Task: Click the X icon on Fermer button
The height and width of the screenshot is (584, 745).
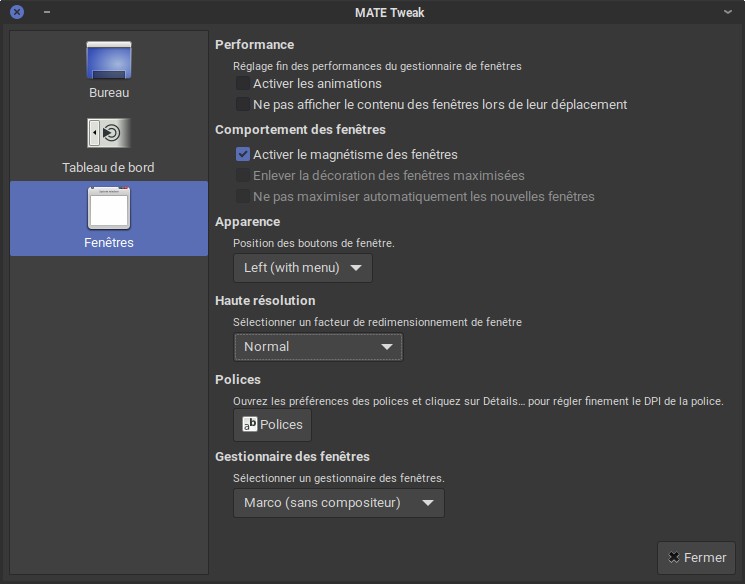Action: pos(674,557)
